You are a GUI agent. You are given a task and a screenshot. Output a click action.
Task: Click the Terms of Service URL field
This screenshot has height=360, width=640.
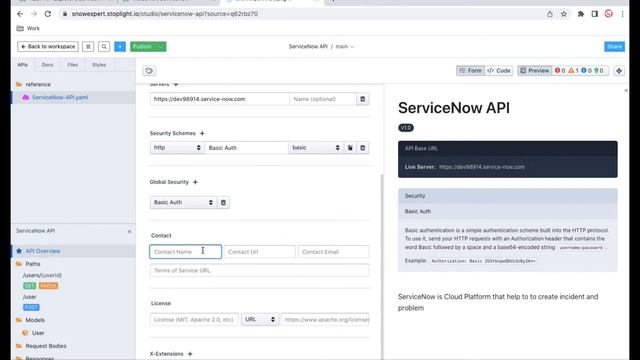(260, 271)
